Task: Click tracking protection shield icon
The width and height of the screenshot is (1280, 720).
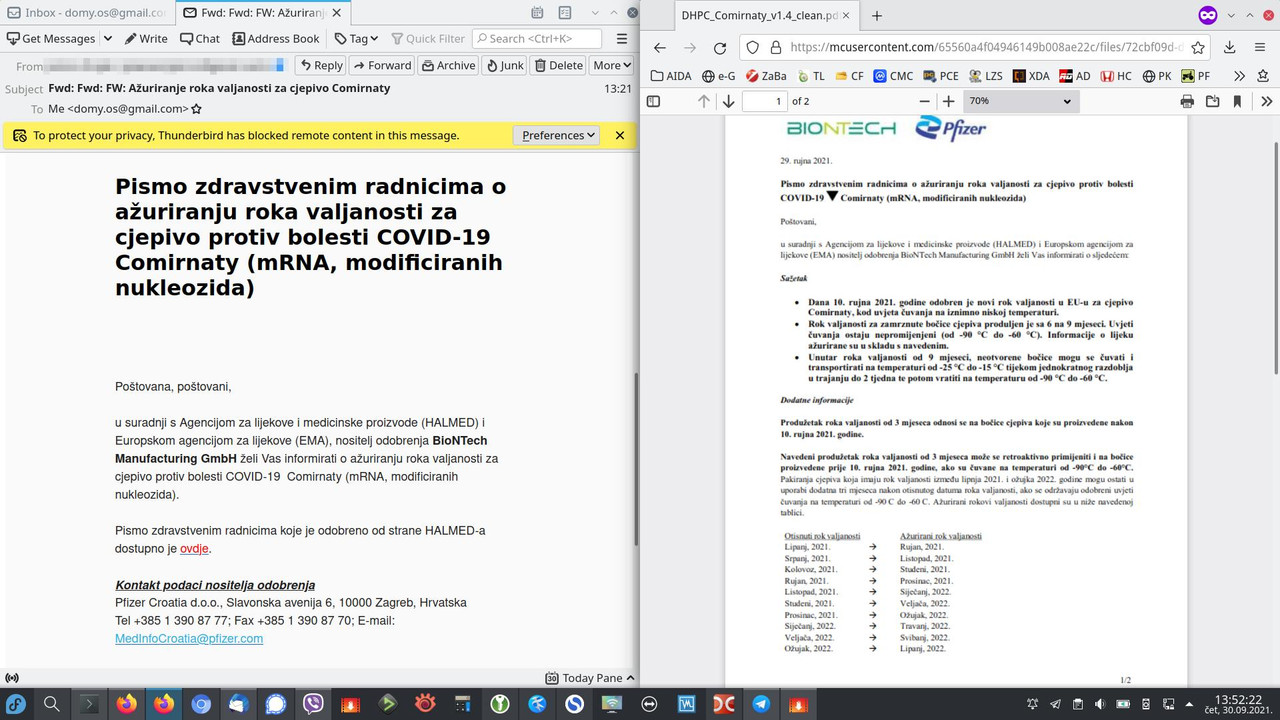Action: (754, 47)
